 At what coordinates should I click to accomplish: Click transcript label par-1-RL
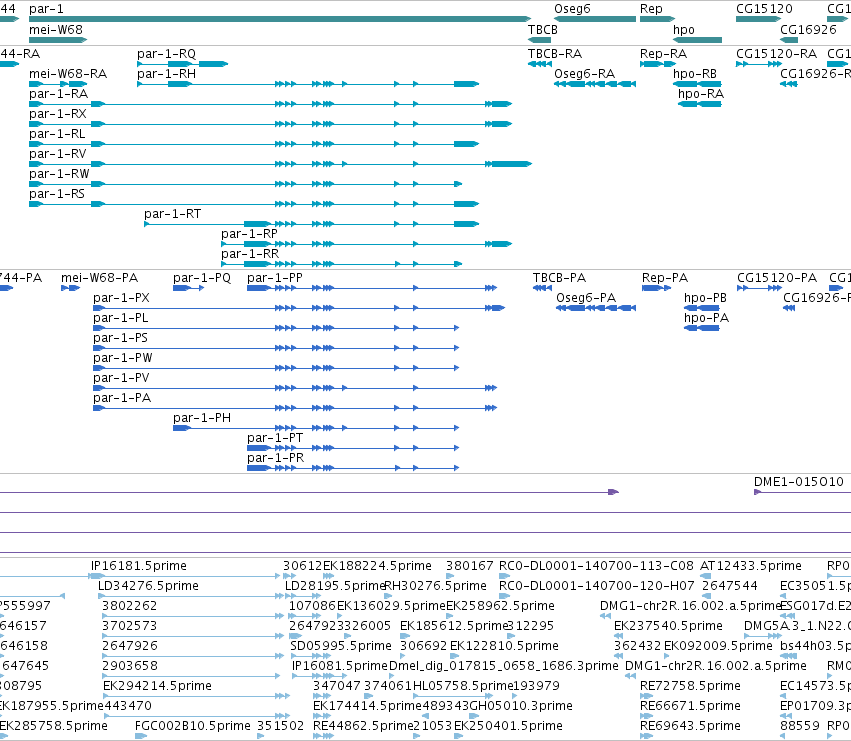point(57,134)
